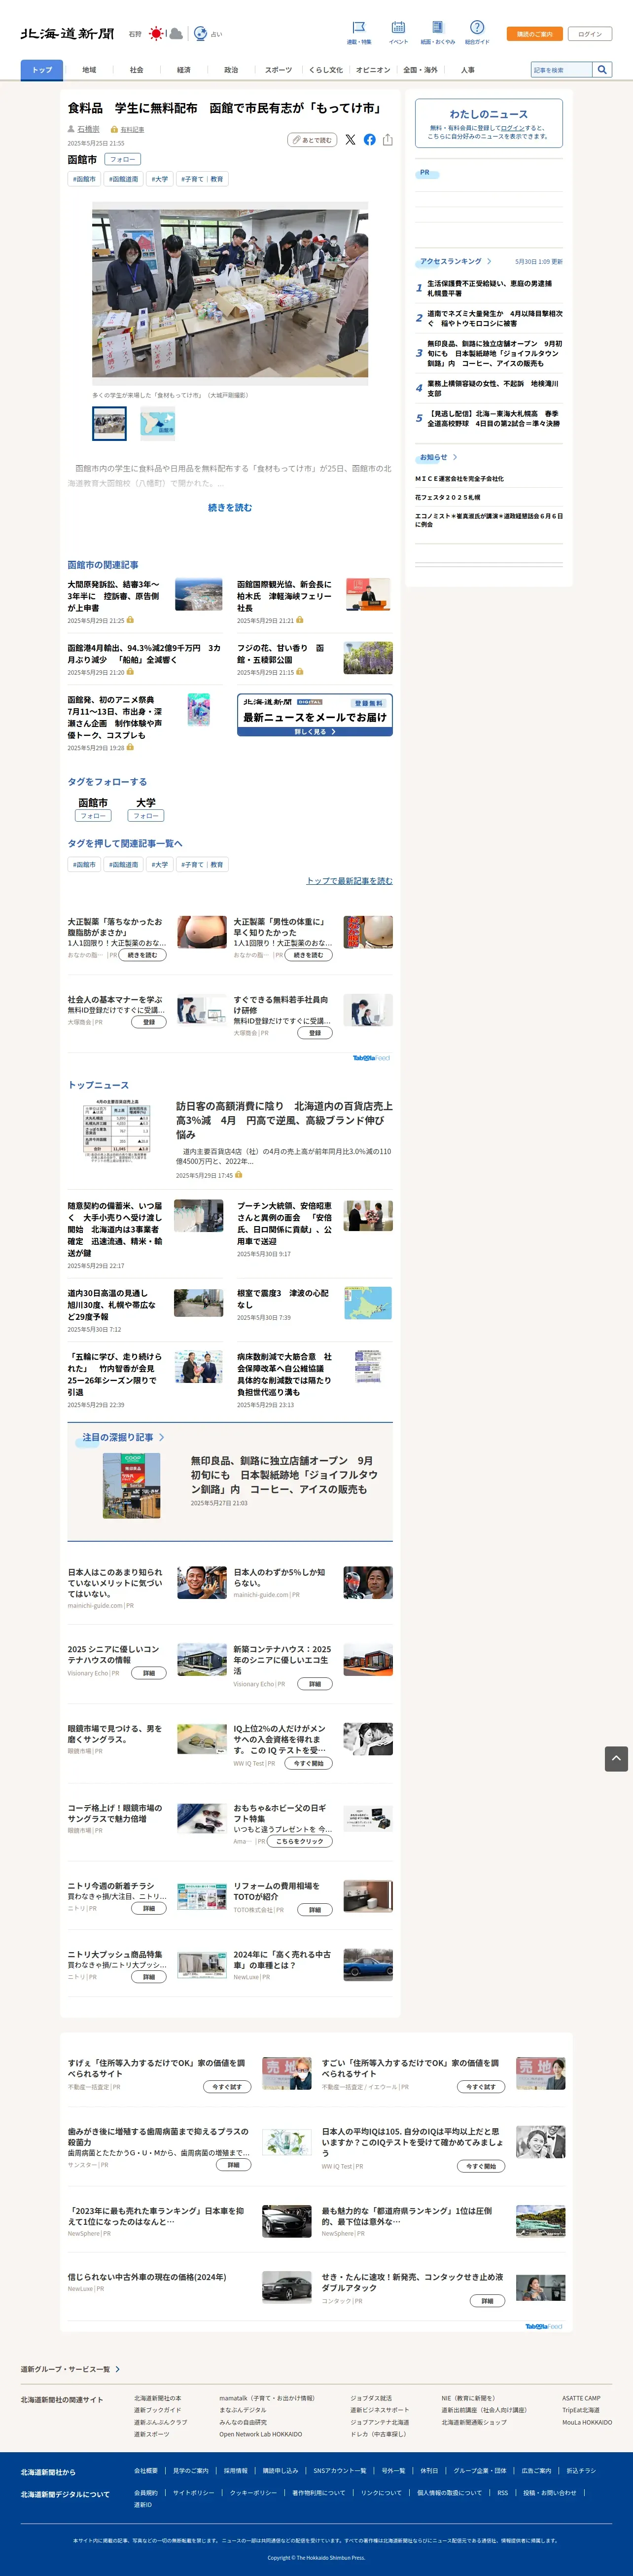Click the #子育て｜教育 tag under headline
633x2576 pixels.
tap(202, 179)
